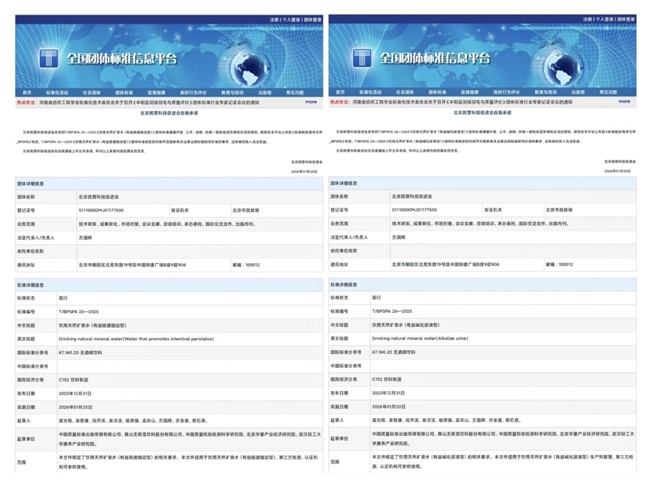The width and height of the screenshot is (650, 486).
Task: Select 团体标准 in right page navigation
Action: pos(437,92)
